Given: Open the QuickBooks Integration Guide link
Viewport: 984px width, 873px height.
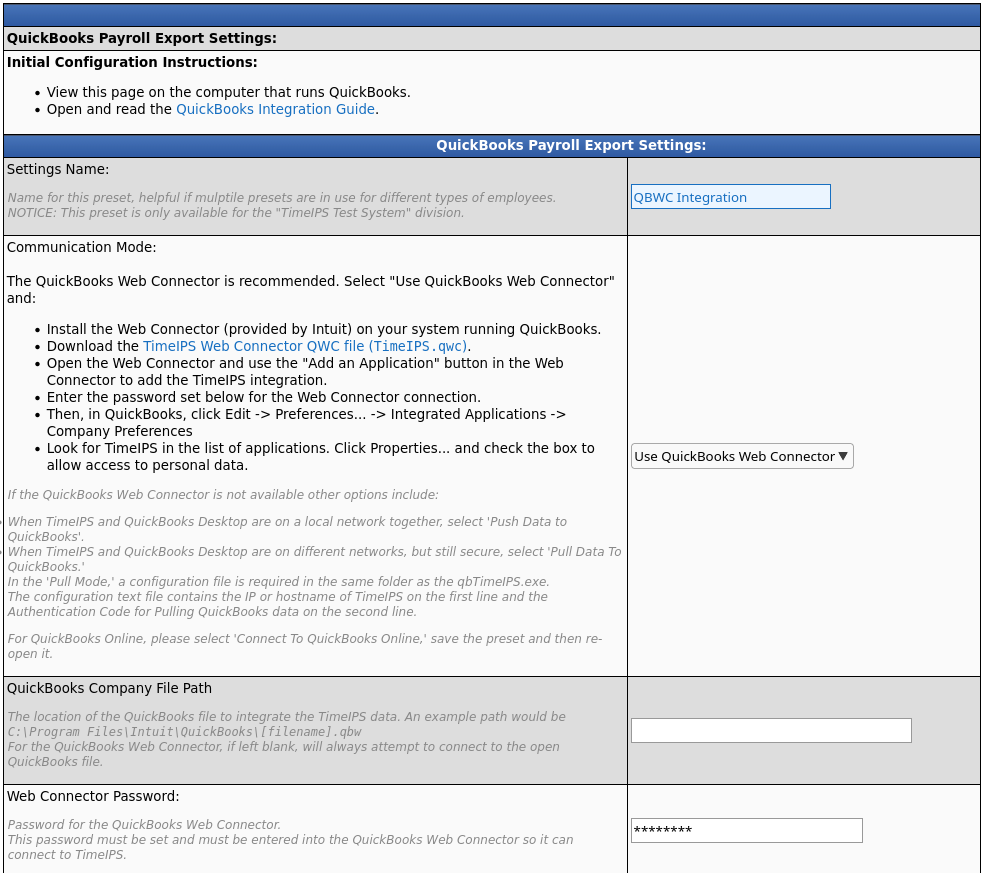Looking at the screenshot, I should (x=275, y=109).
